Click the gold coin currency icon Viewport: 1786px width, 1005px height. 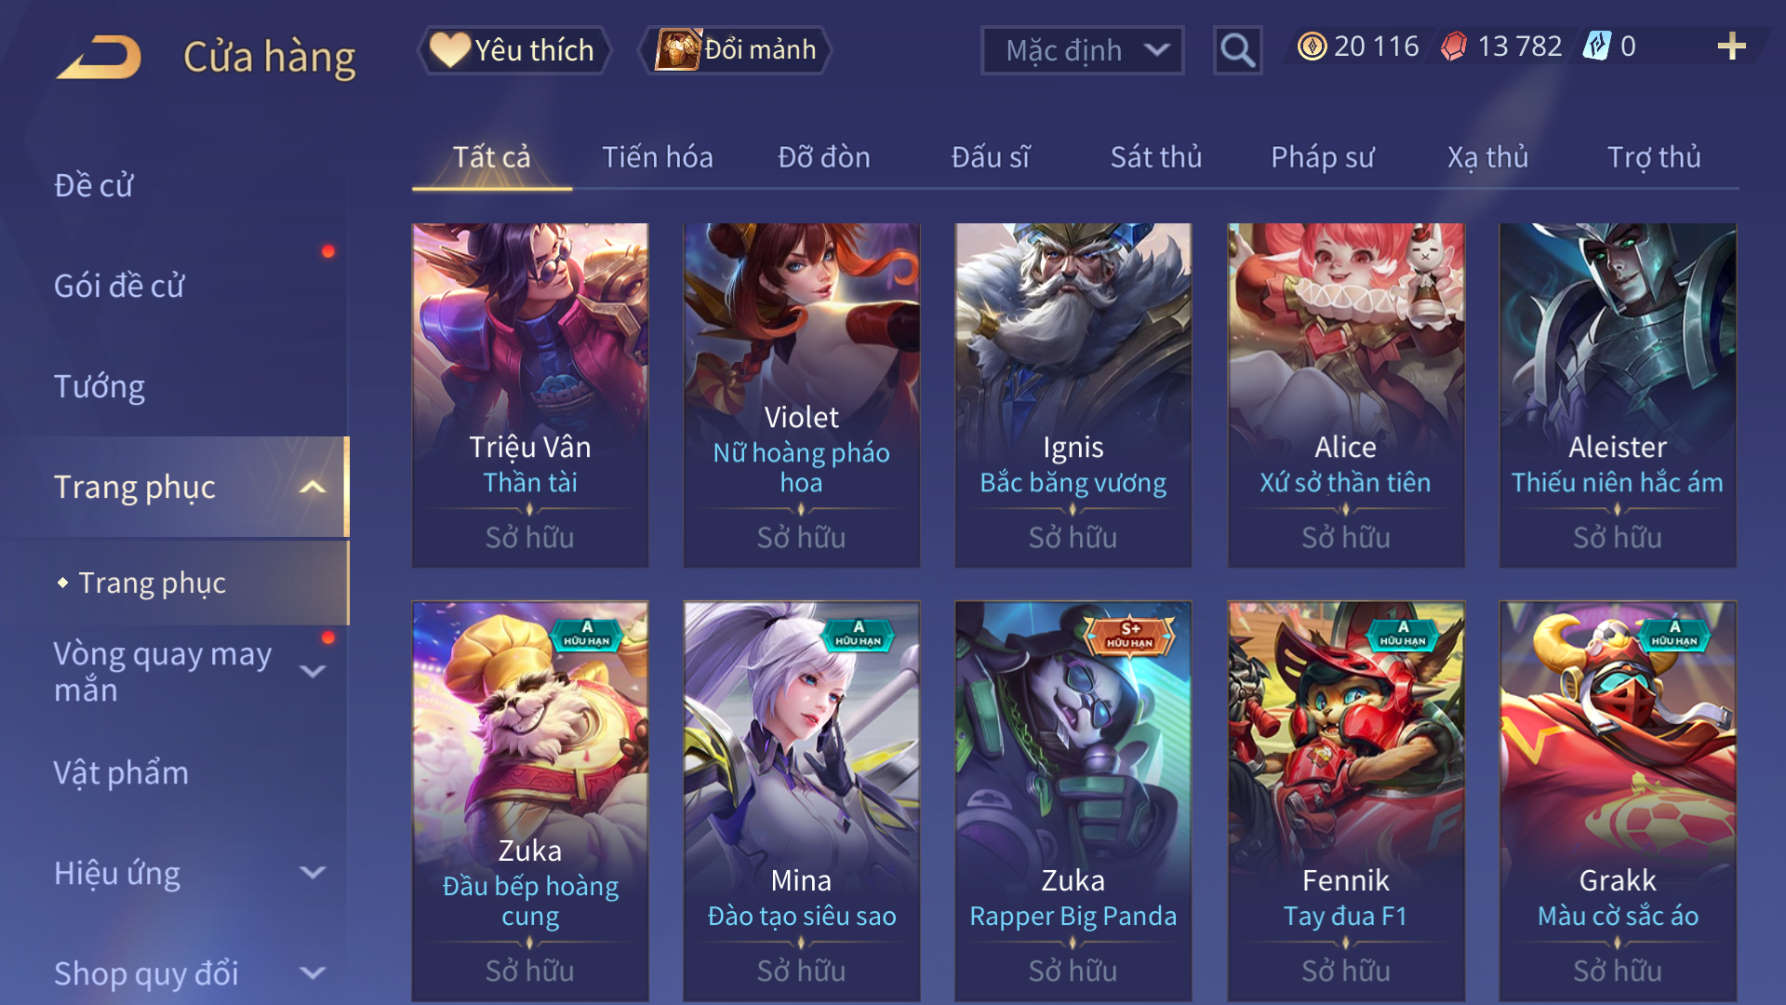(x=1311, y=47)
